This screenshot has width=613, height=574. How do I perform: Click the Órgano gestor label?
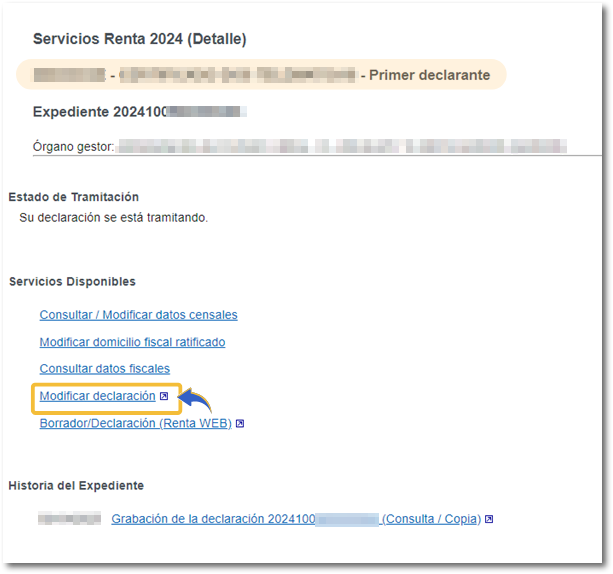pos(74,147)
